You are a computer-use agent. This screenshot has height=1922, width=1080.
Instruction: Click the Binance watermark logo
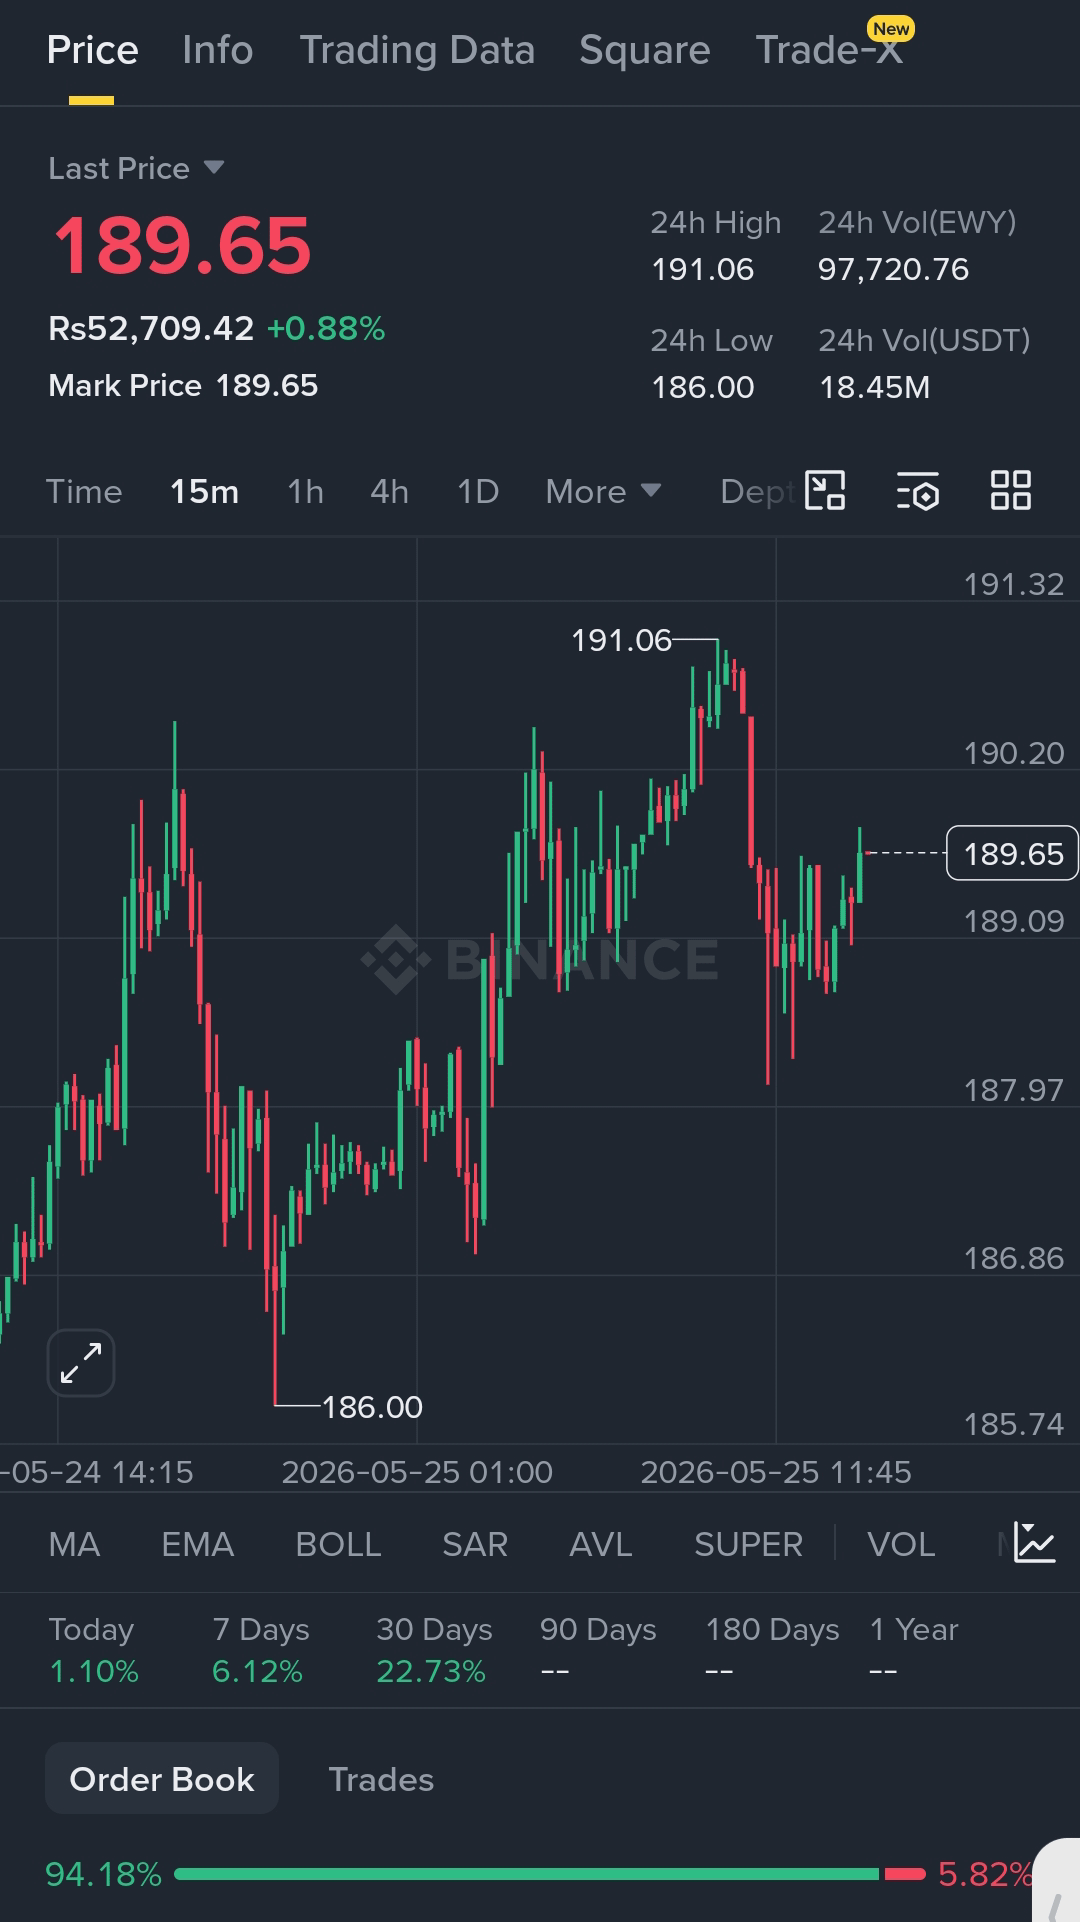pos(540,959)
